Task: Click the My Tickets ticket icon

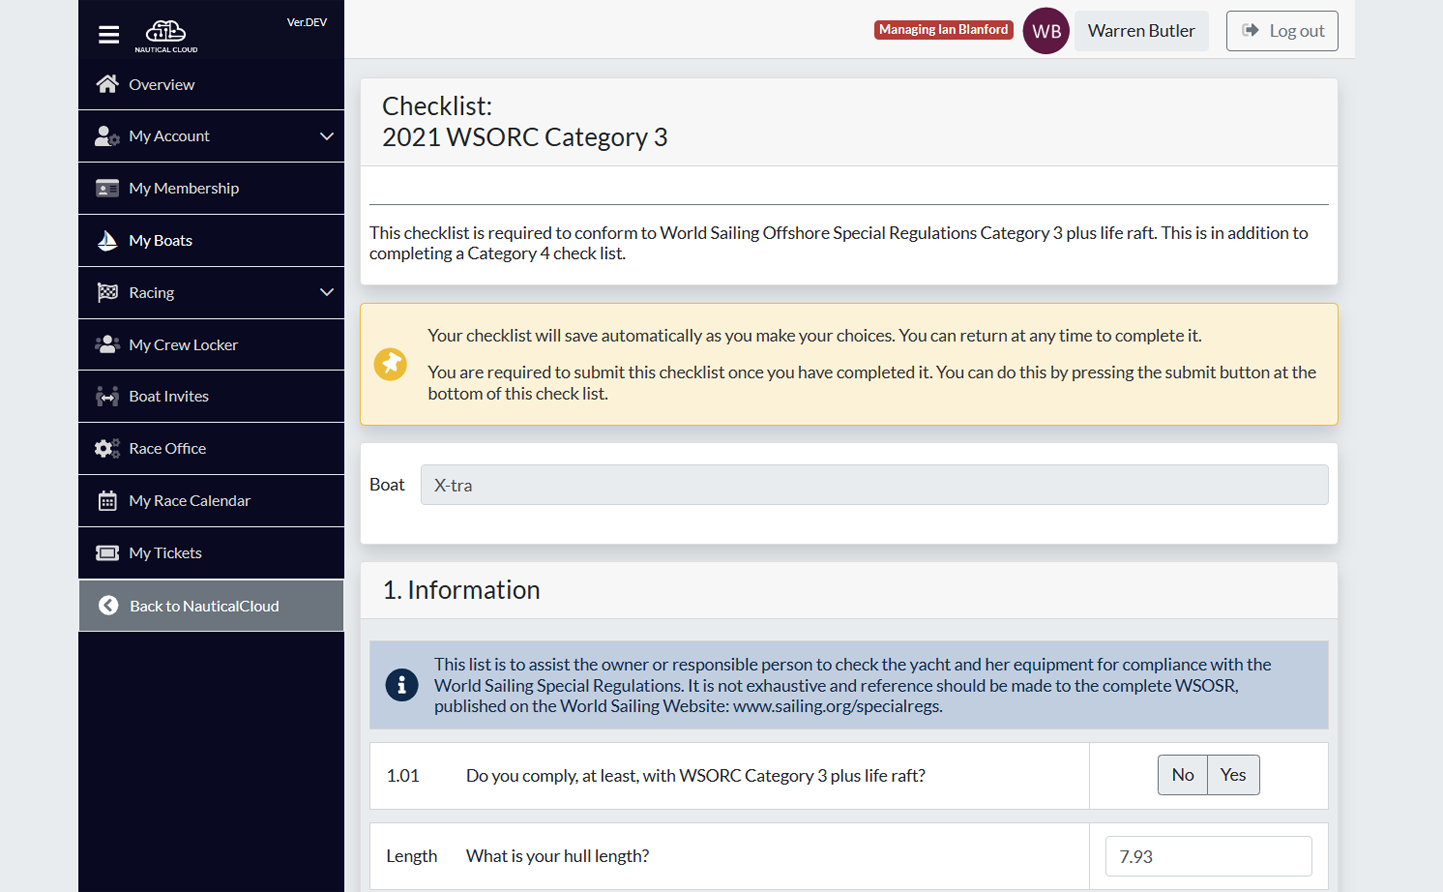Action: pos(107,553)
